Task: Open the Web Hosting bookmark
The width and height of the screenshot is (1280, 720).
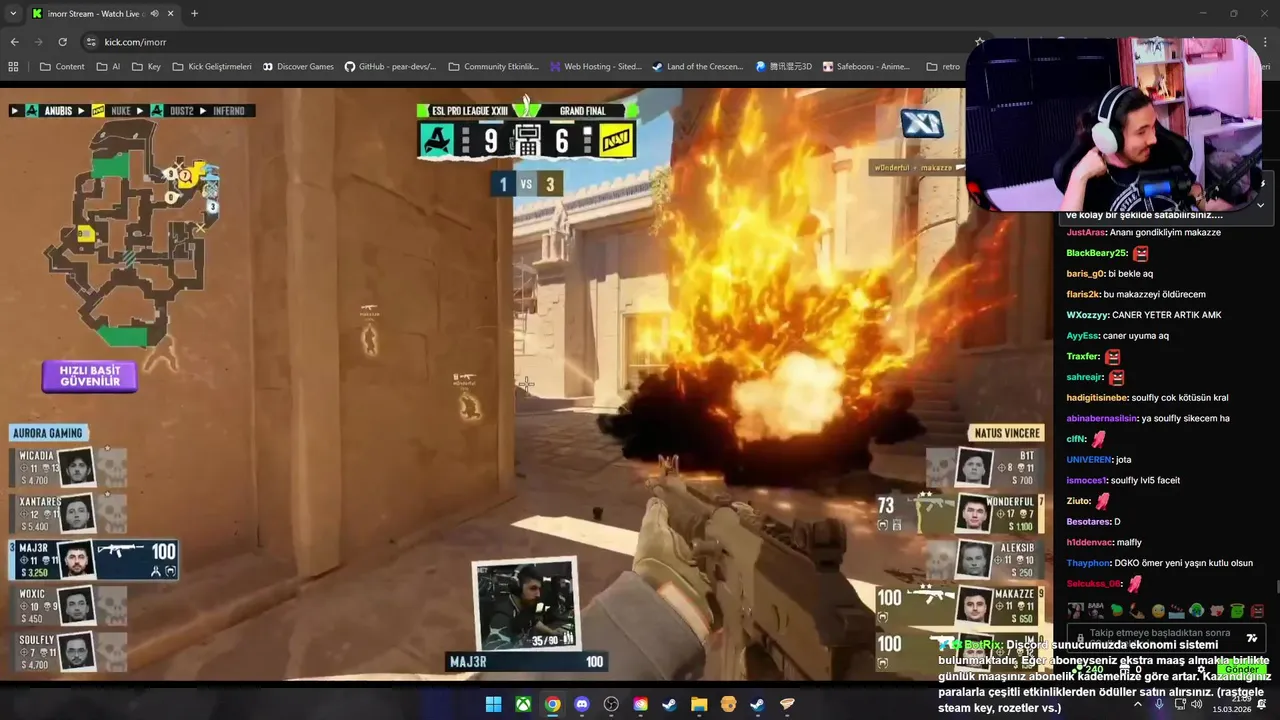Action: point(596,67)
